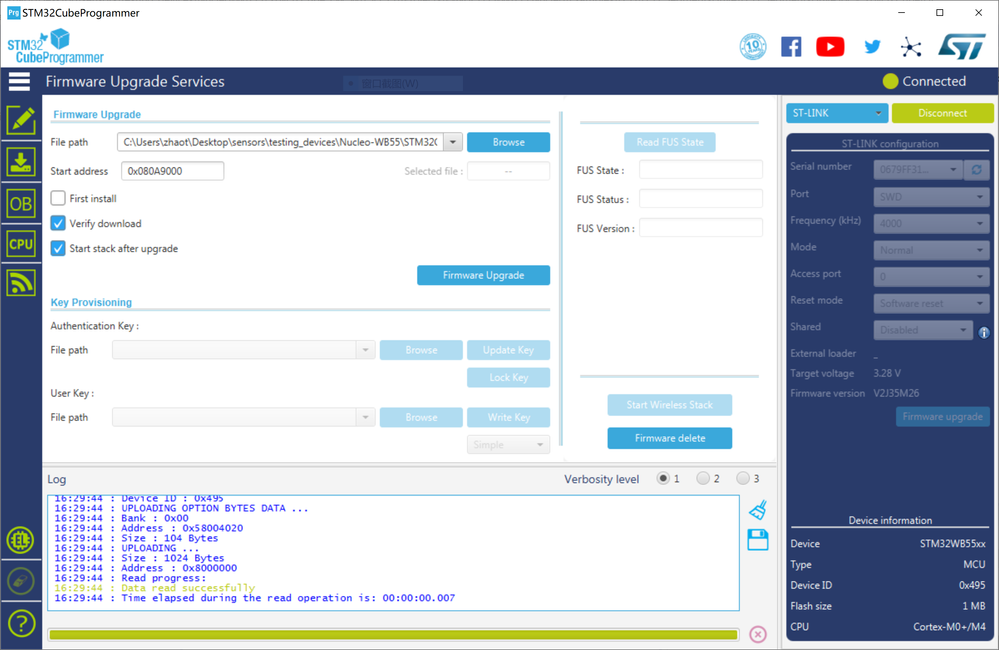This screenshot has width=999, height=650.
Task: Open the ST Twitter page
Action: [x=872, y=47]
